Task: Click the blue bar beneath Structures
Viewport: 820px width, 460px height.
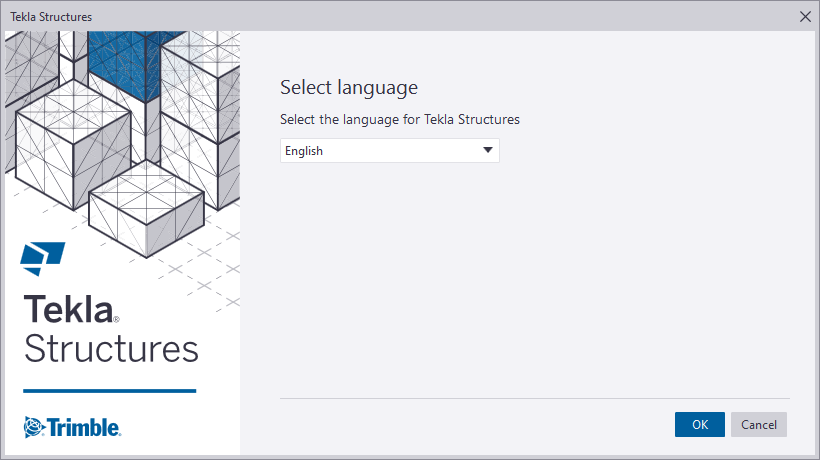Action: point(110,390)
